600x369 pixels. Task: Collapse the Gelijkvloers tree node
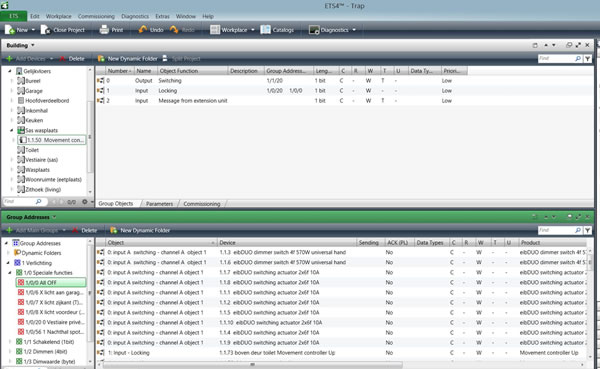[x=10, y=71]
